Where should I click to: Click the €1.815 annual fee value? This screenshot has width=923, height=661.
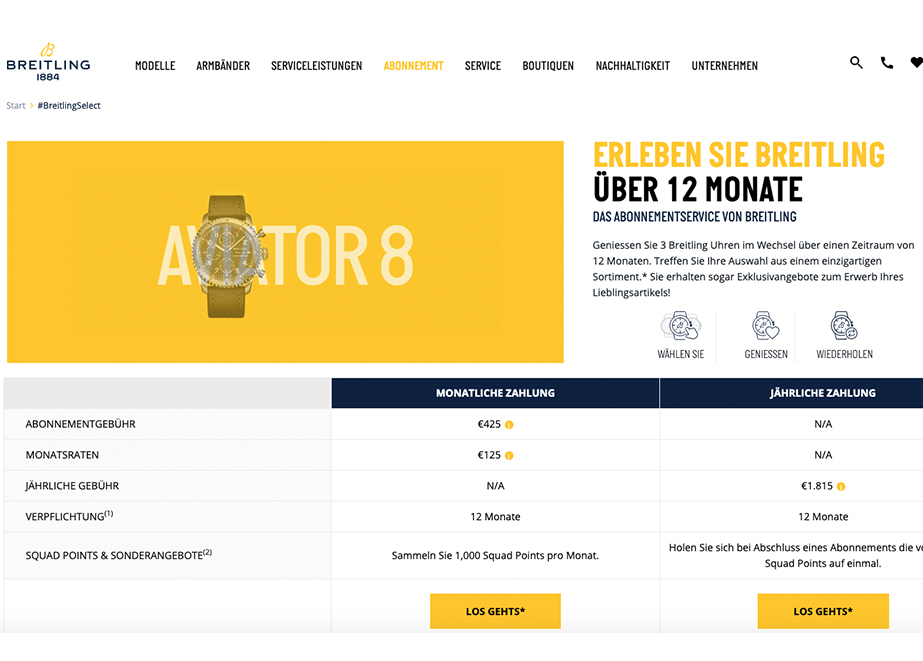click(x=817, y=486)
